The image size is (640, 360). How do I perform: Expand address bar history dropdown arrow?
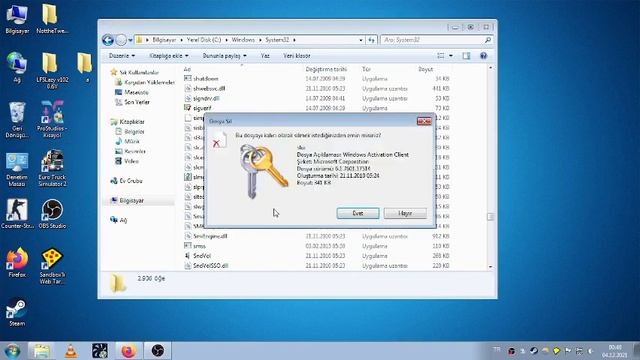[x=360, y=40]
